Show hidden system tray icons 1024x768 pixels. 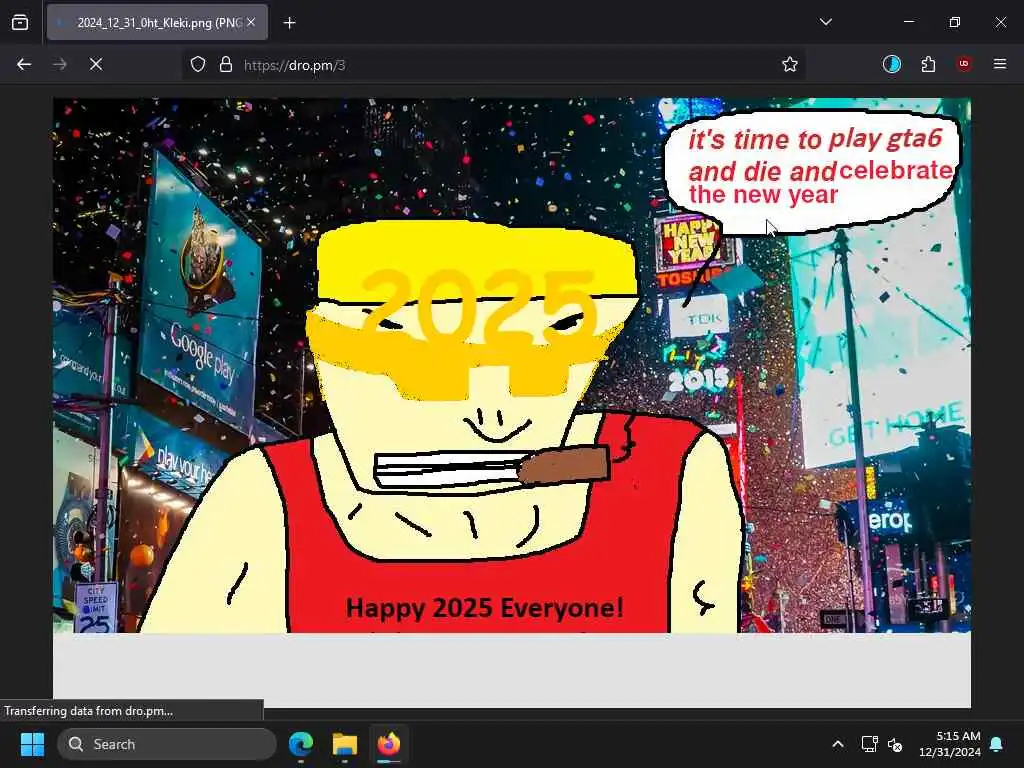click(x=838, y=744)
